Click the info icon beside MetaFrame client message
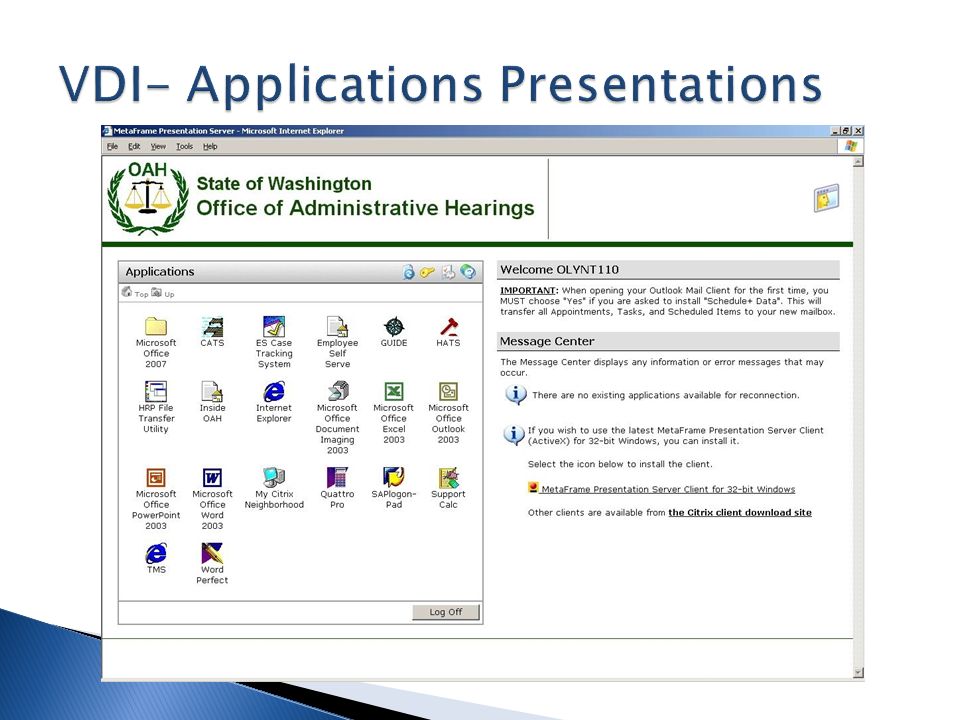 [514, 435]
